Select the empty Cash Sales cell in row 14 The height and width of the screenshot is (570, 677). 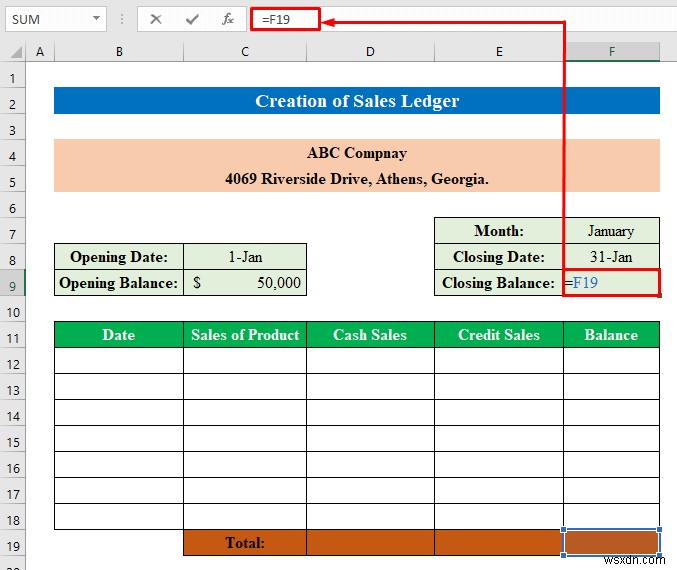click(x=370, y=413)
